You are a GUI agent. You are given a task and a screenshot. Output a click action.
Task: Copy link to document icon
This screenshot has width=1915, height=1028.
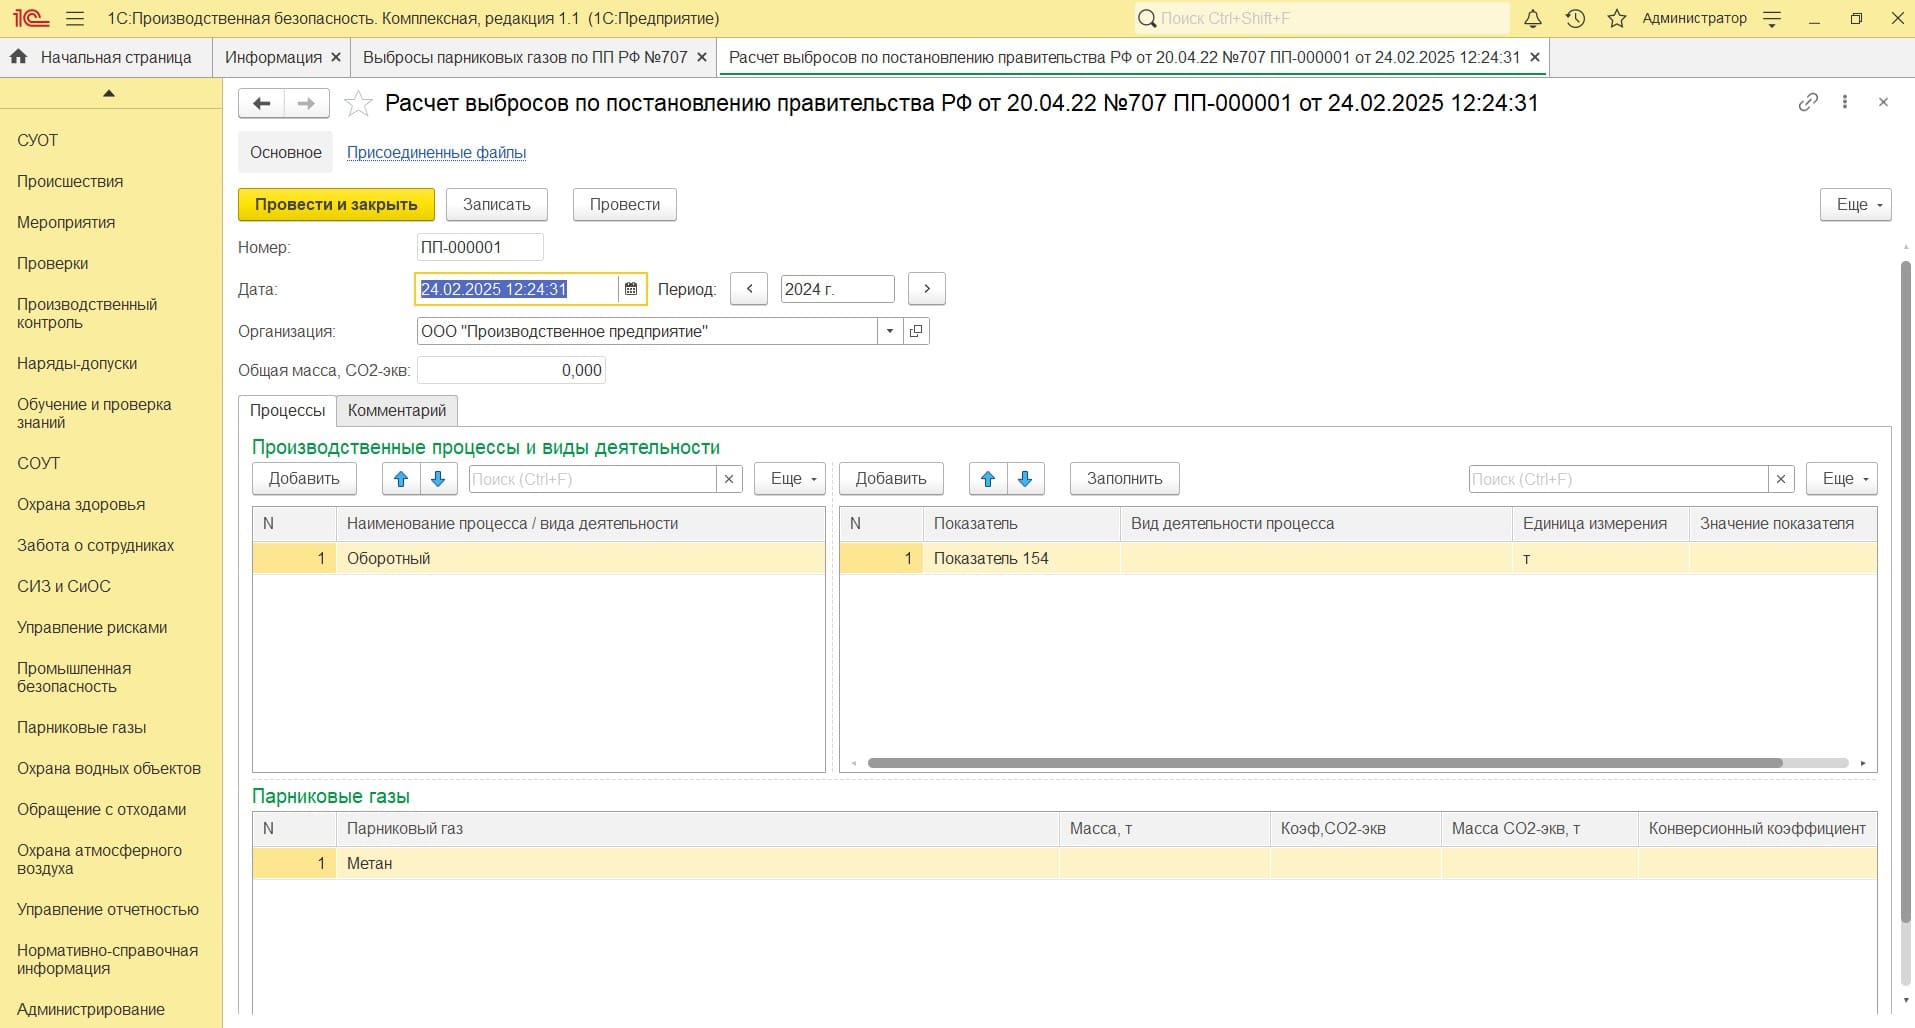(x=1808, y=102)
